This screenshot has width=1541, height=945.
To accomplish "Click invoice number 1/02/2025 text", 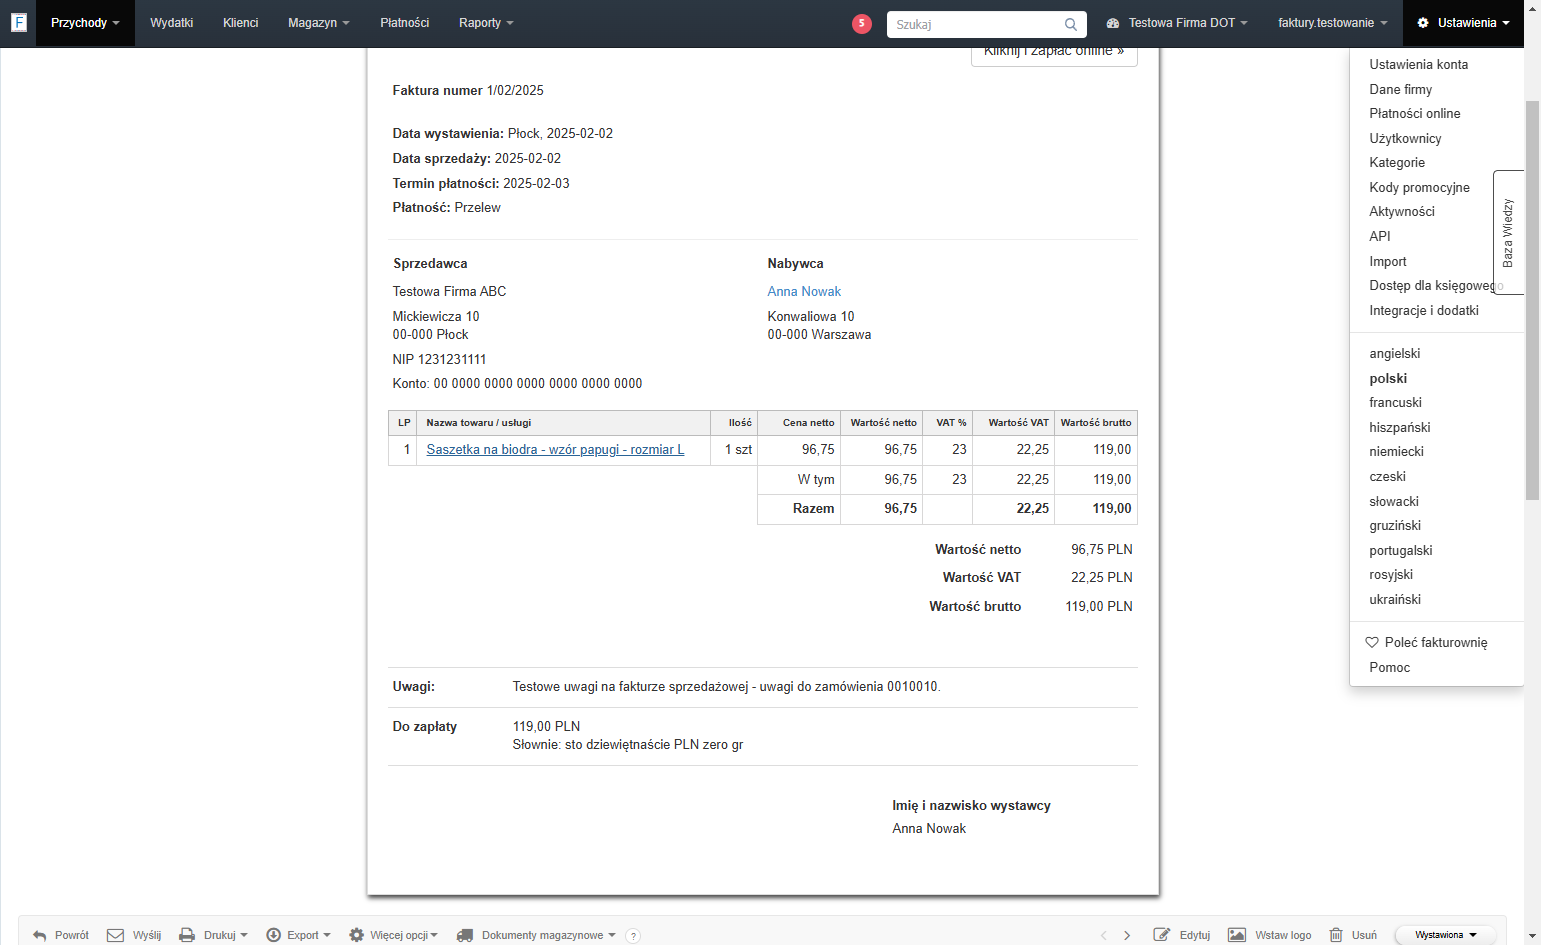I will pyautogui.click(x=515, y=91).
